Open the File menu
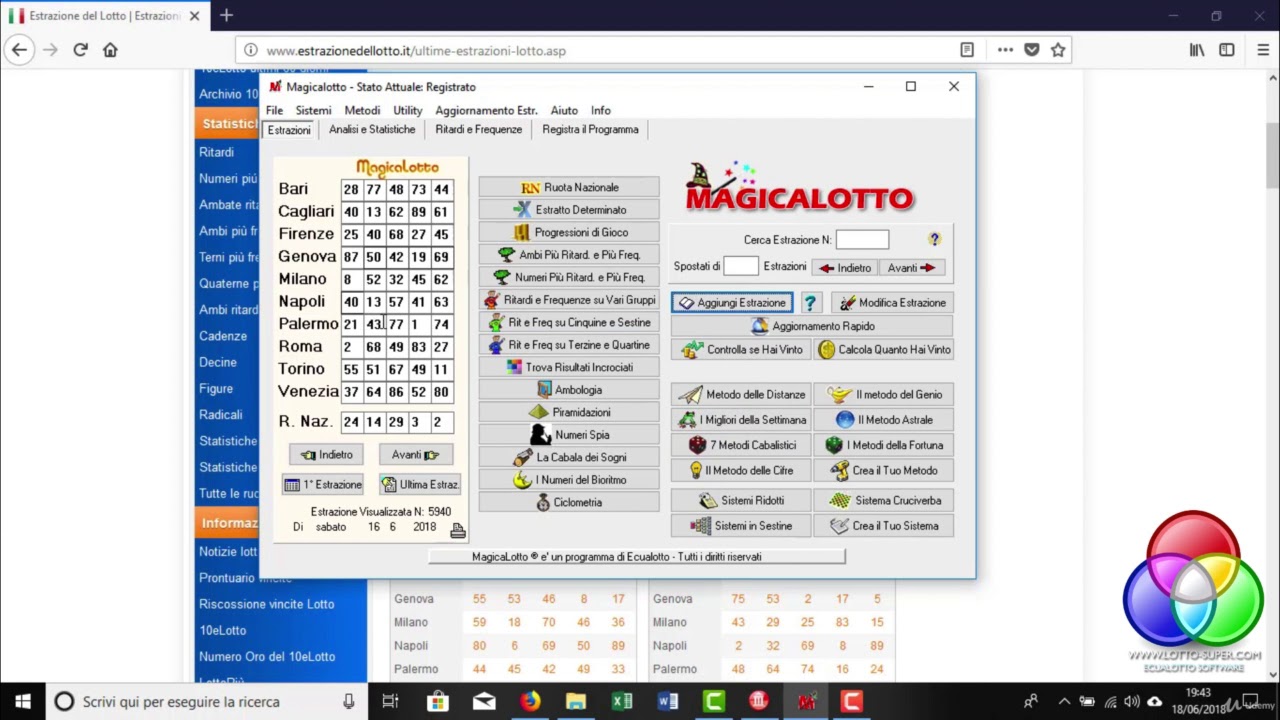This screenshot has height=720, width=1280. pyautogui.click(x=274, y=110)
